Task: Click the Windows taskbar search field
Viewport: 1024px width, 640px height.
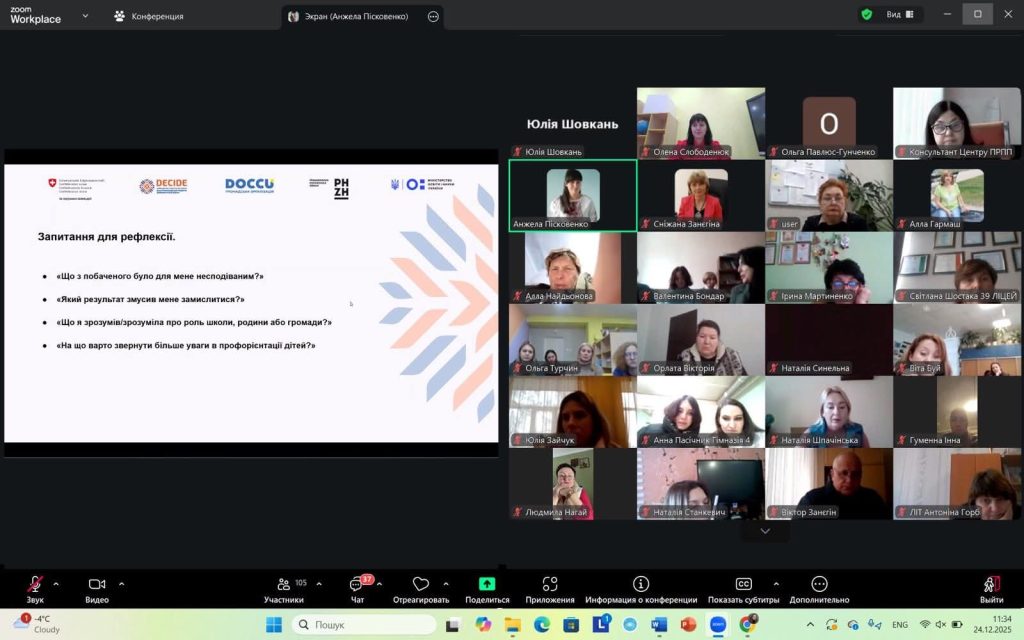Action: 364,625
